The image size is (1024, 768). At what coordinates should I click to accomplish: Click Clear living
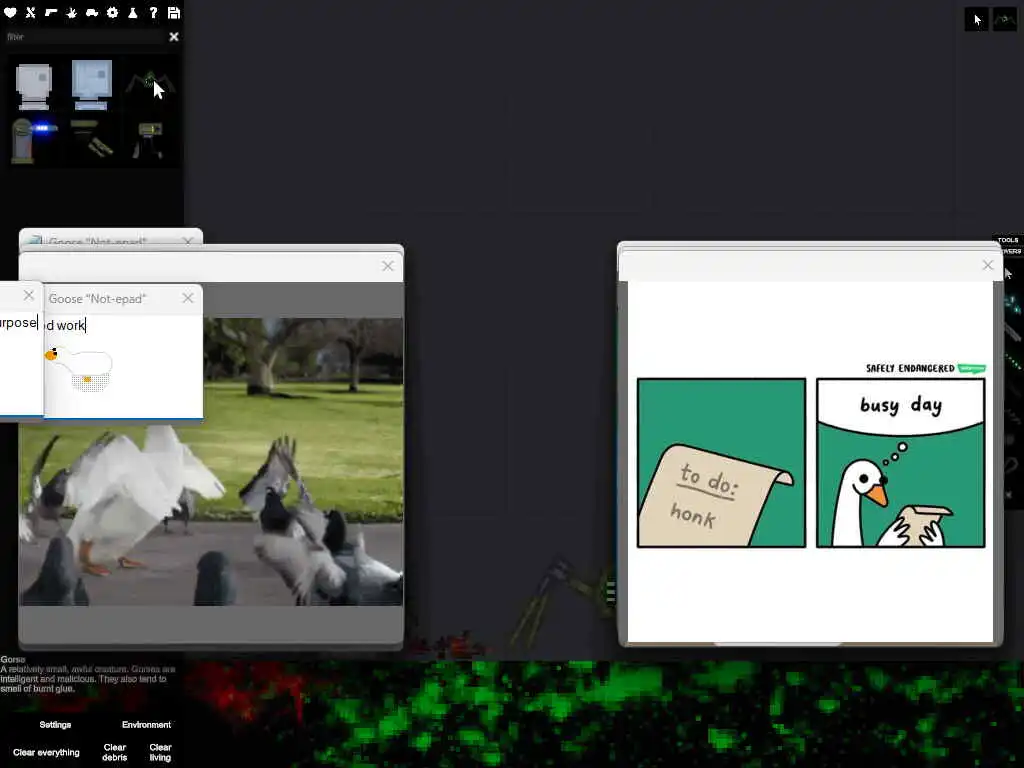pyautogui.click(x=160, y=752)
